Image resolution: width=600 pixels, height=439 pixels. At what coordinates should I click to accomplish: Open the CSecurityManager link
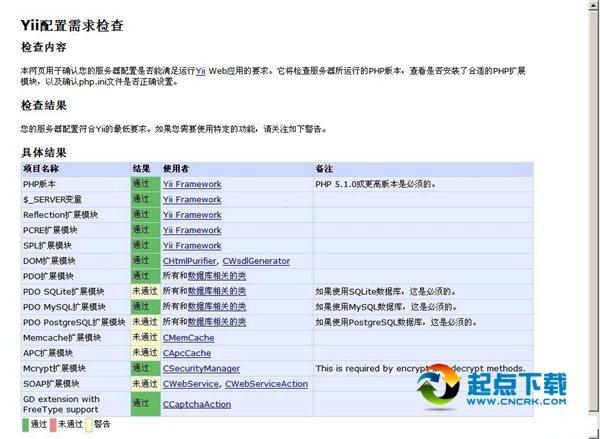pyautogui.click(x=201, y=368)
